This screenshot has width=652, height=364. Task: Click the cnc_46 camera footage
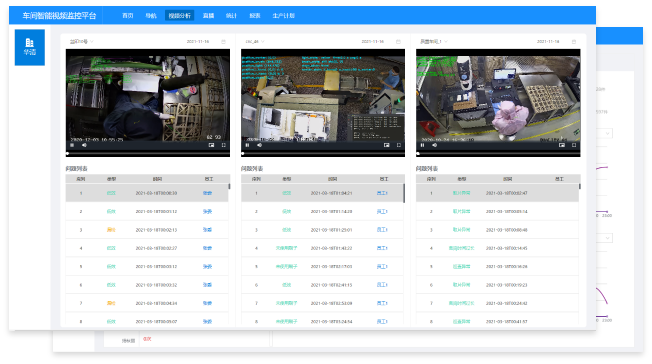323,98
